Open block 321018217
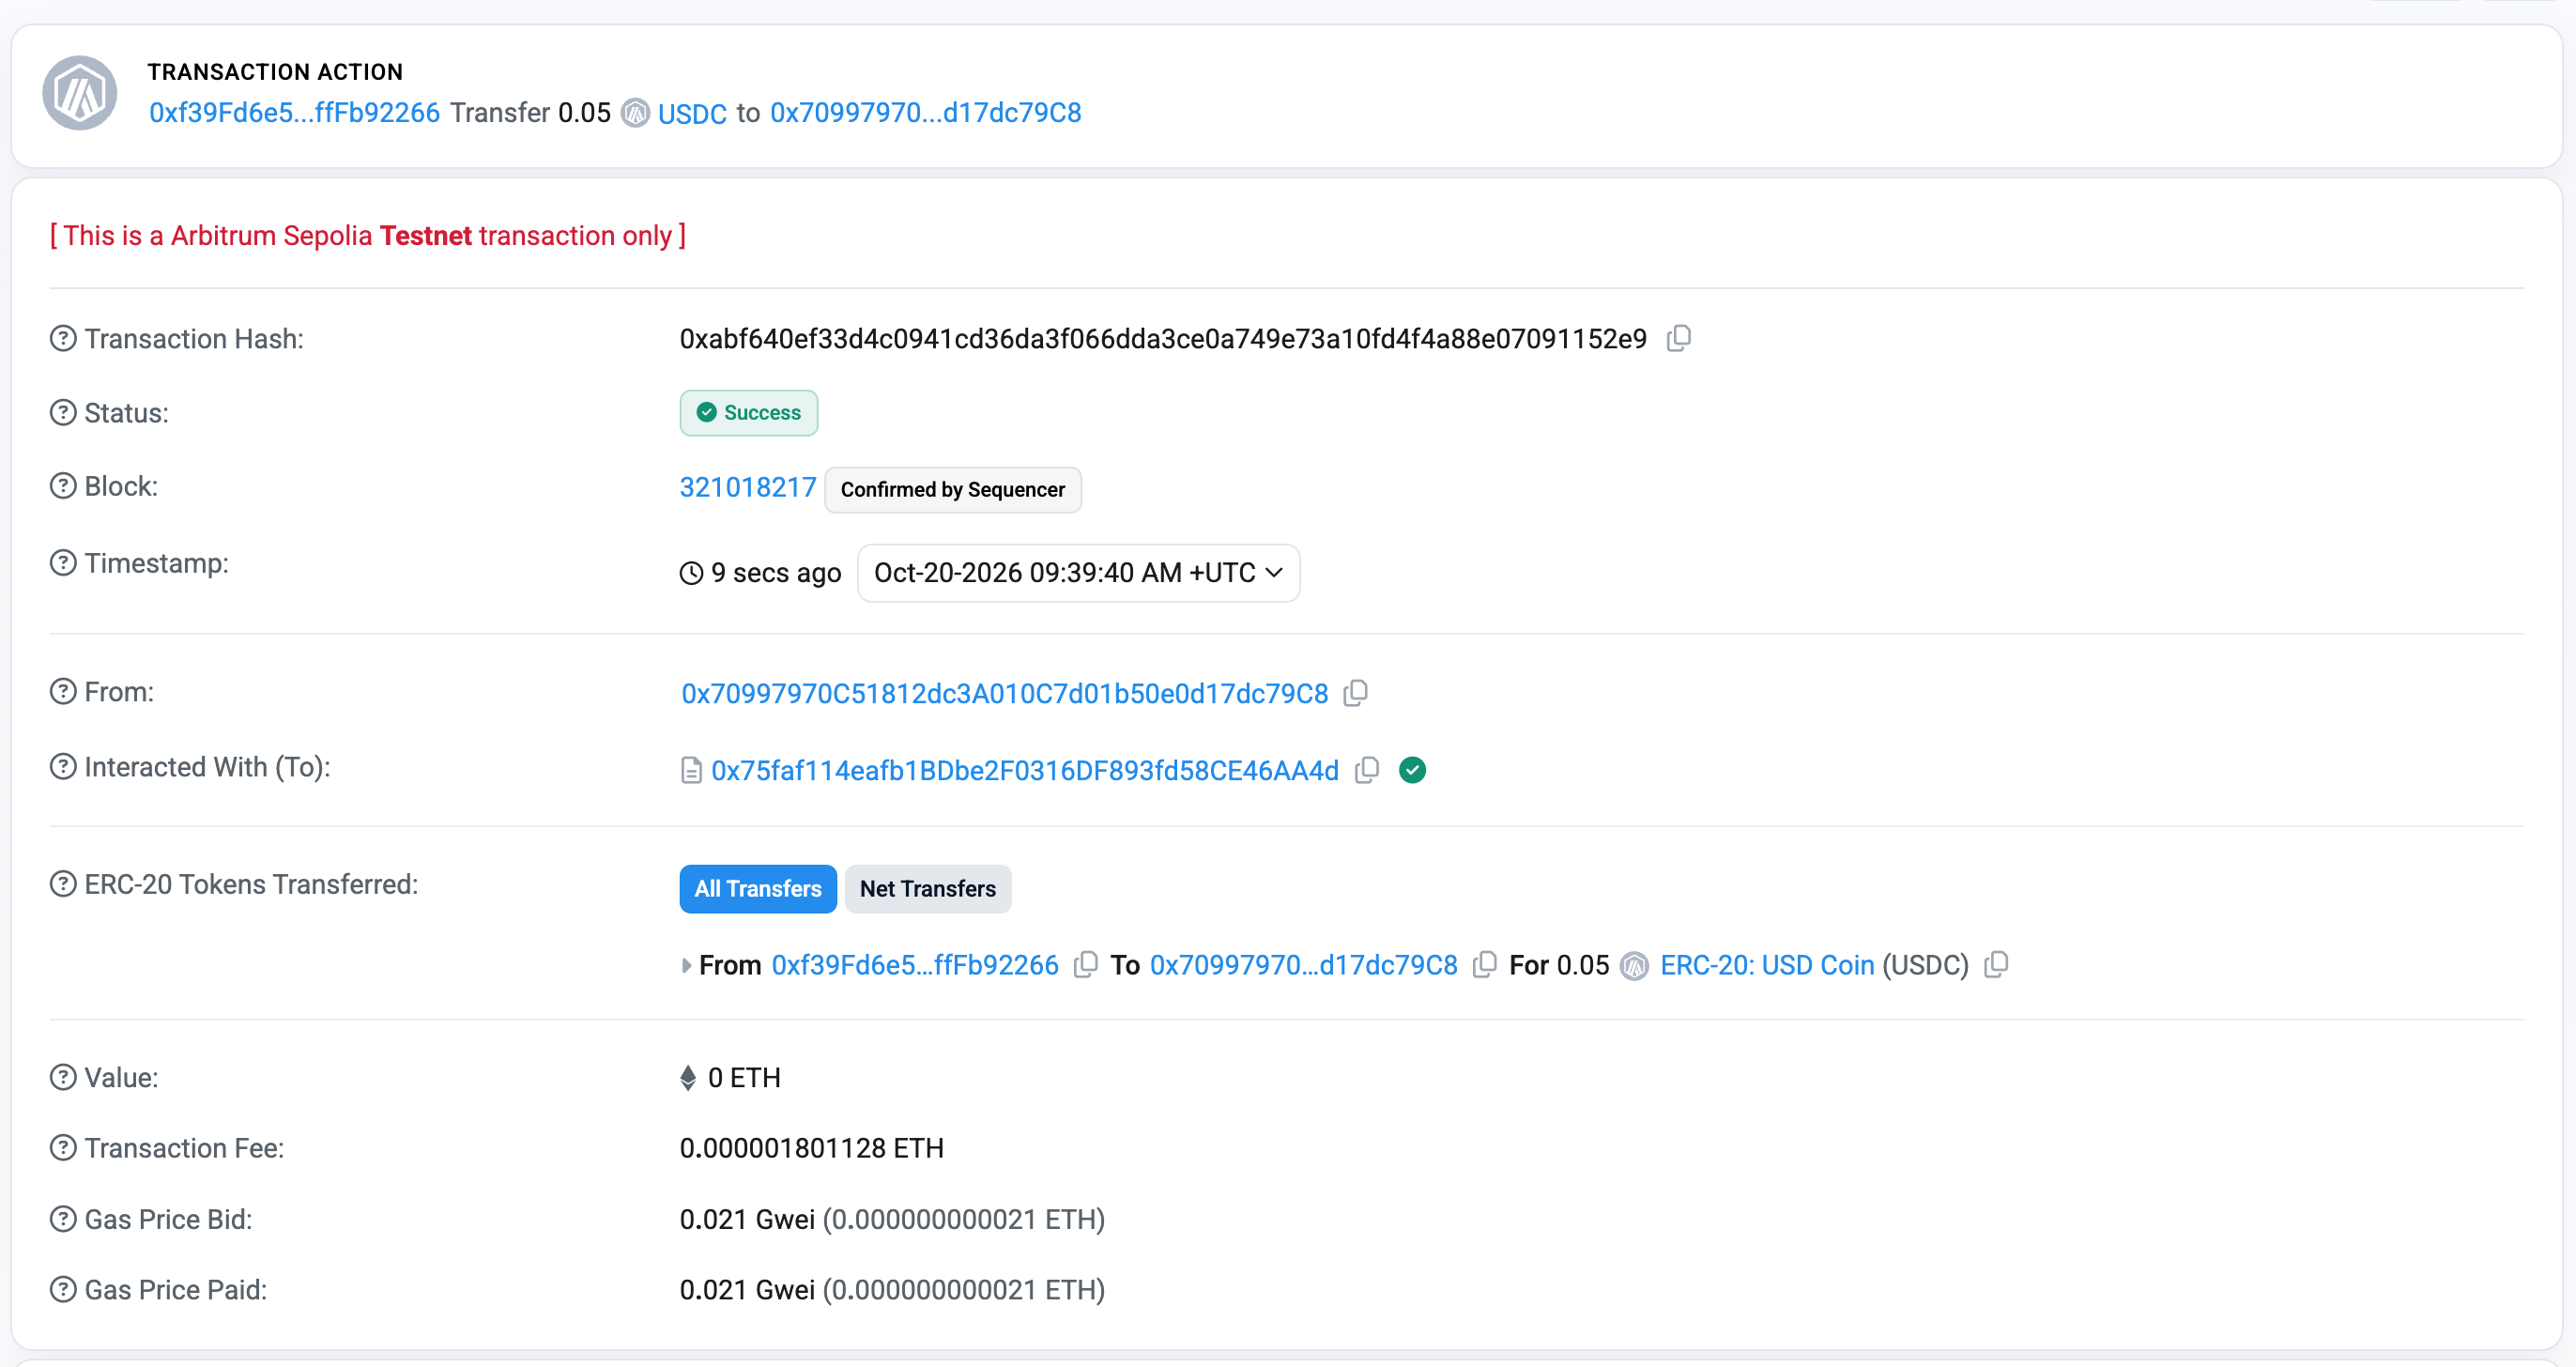 point(748,488)
